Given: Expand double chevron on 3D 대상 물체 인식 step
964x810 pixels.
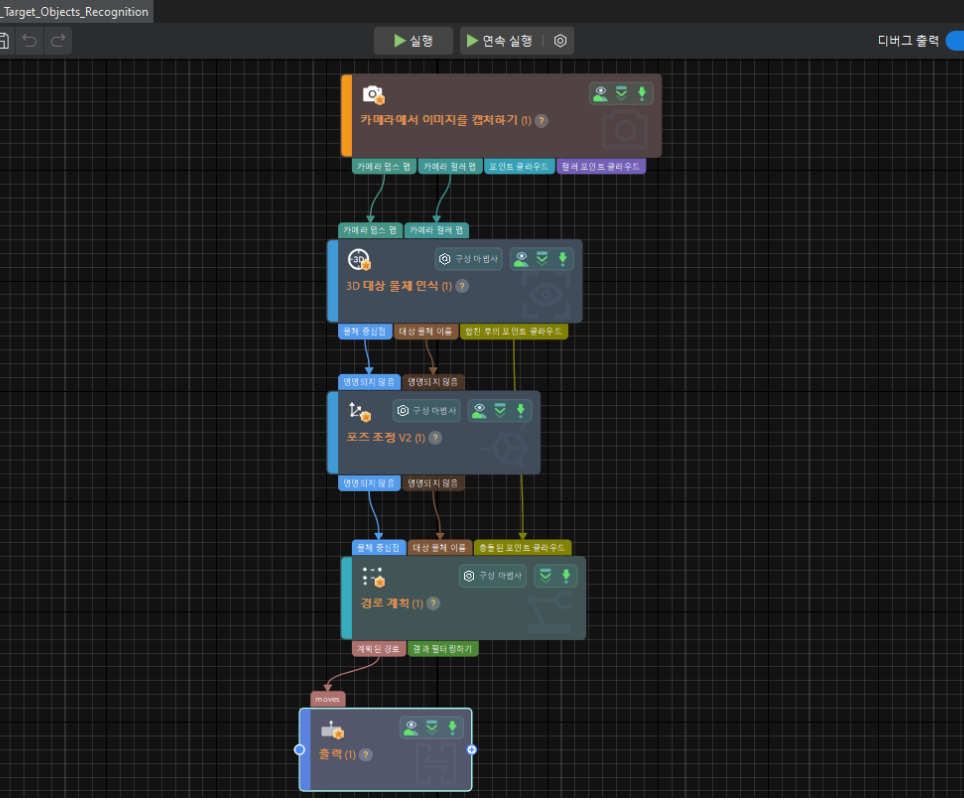Looking at the screenshot, I should tap(542, 259).
